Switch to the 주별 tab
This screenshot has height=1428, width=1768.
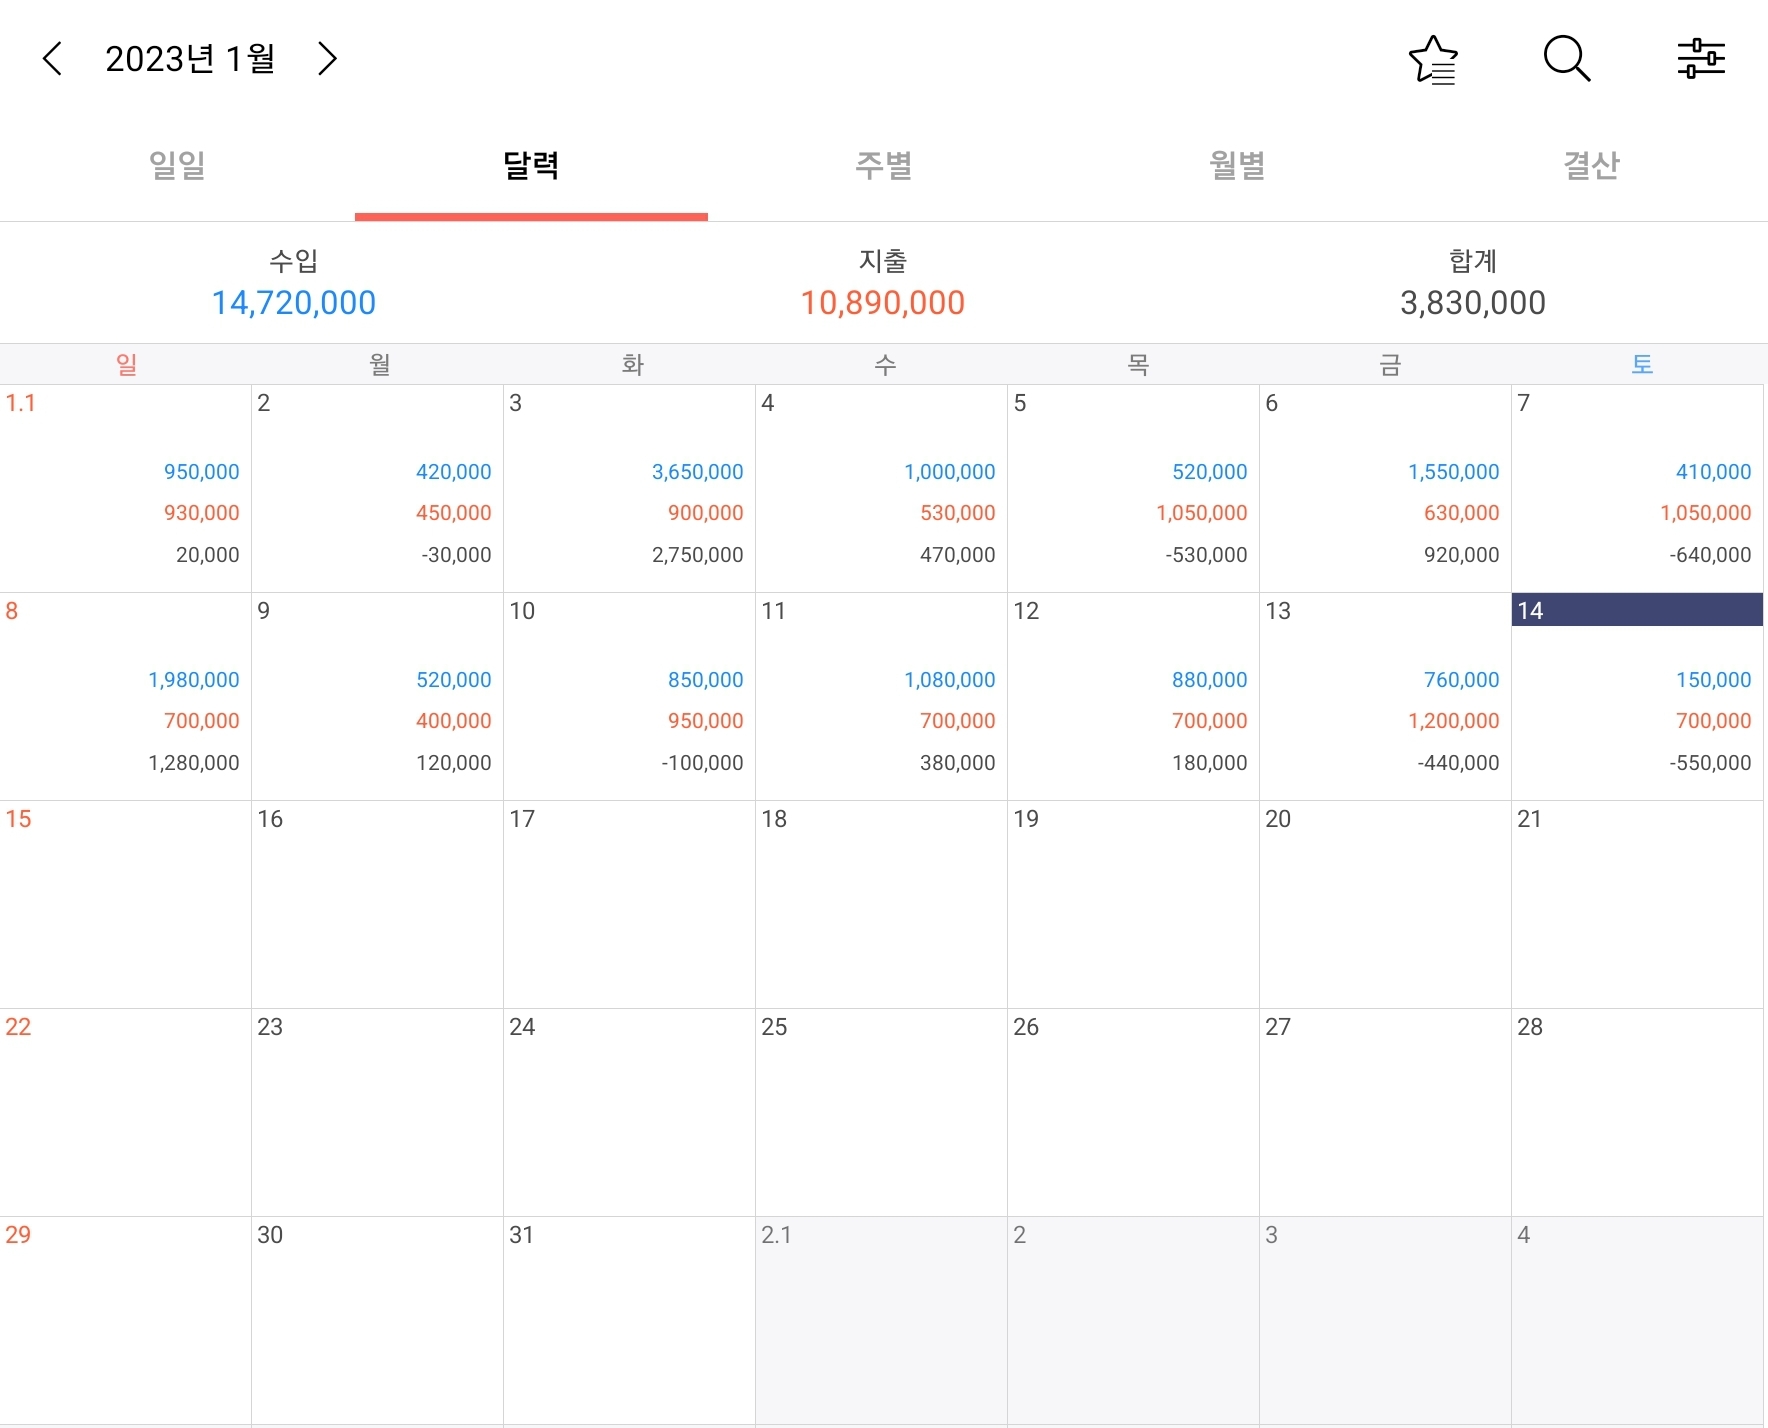tap(884, 165)
